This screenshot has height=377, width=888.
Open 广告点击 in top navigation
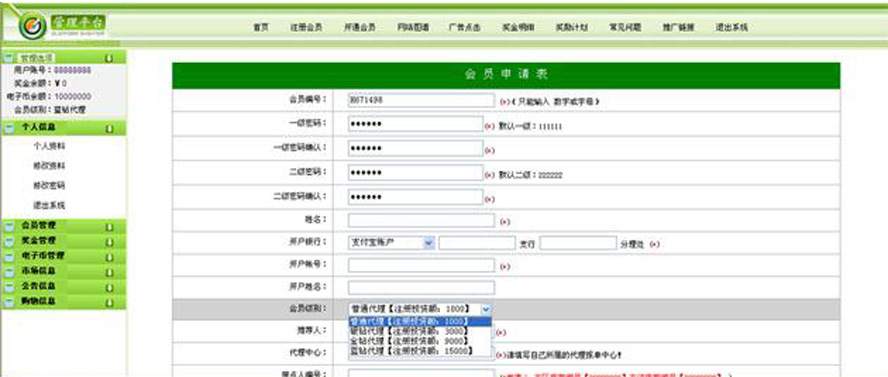point(464,27)
